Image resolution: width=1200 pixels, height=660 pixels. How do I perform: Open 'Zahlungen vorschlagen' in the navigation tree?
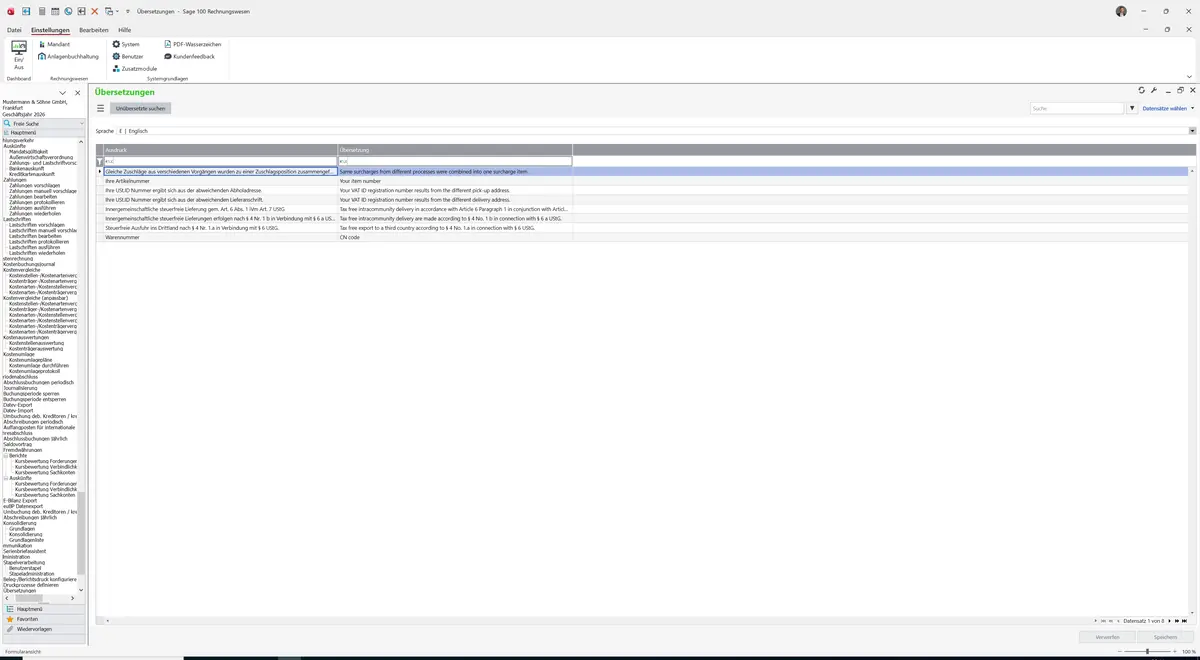[34, 186]
